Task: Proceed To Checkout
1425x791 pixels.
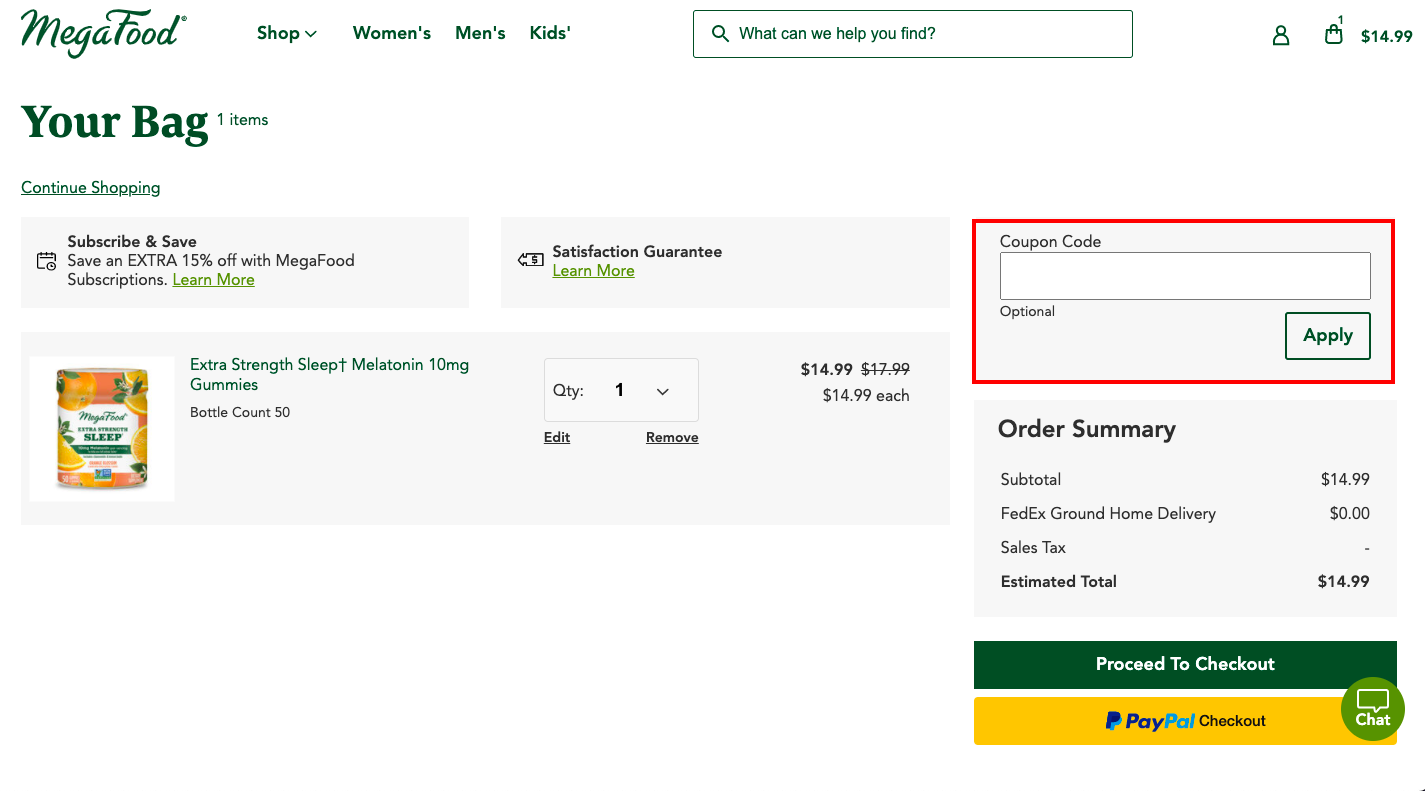Action: tap(1185, 664)
